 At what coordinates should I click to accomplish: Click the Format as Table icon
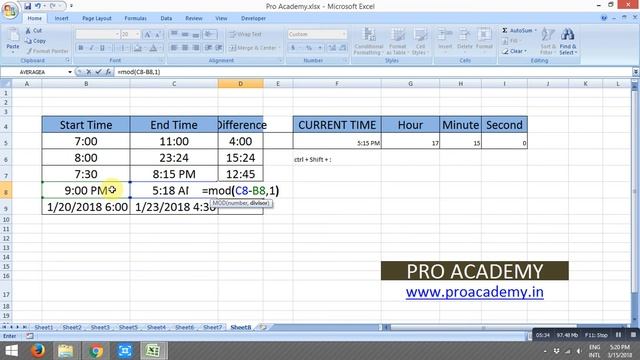tap(398, 35)
